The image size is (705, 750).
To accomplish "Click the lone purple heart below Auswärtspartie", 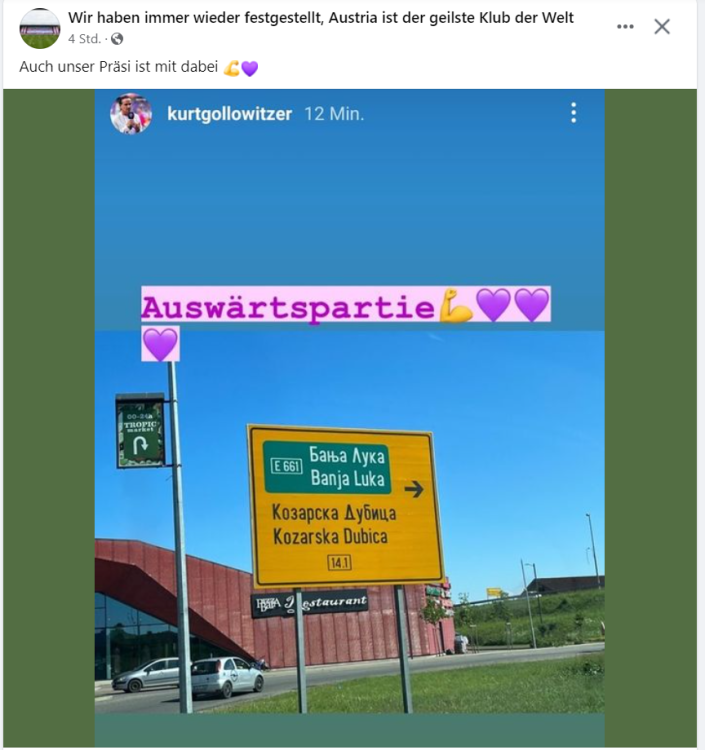I will 160,344.
